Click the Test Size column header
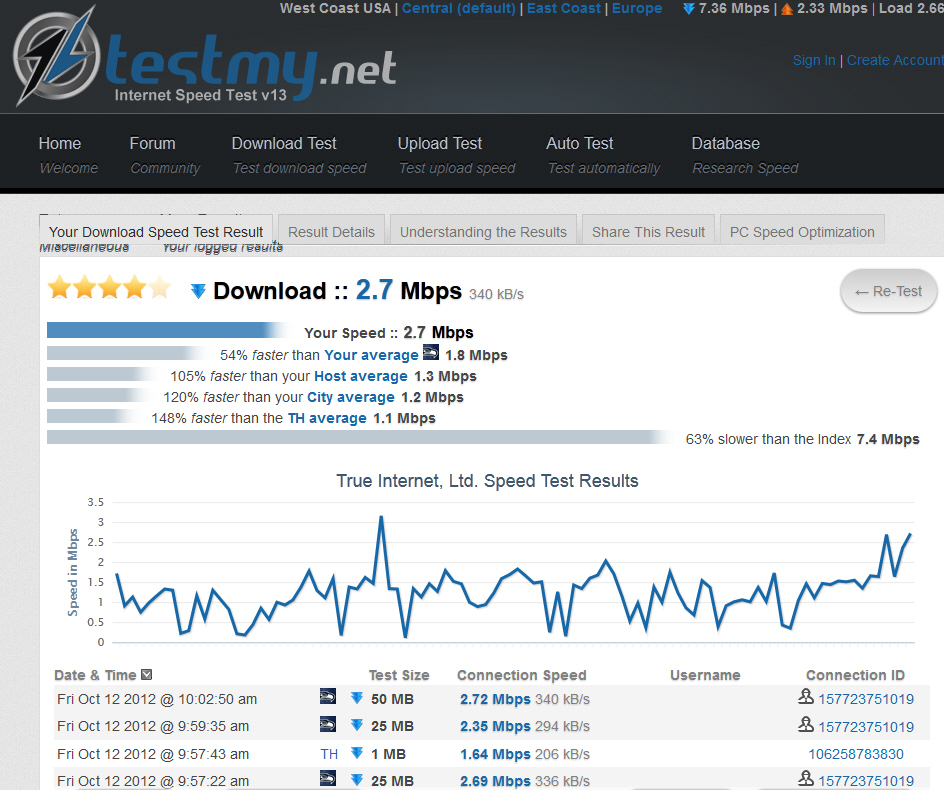This screenshot has width=945, height=791. (399, 675)
